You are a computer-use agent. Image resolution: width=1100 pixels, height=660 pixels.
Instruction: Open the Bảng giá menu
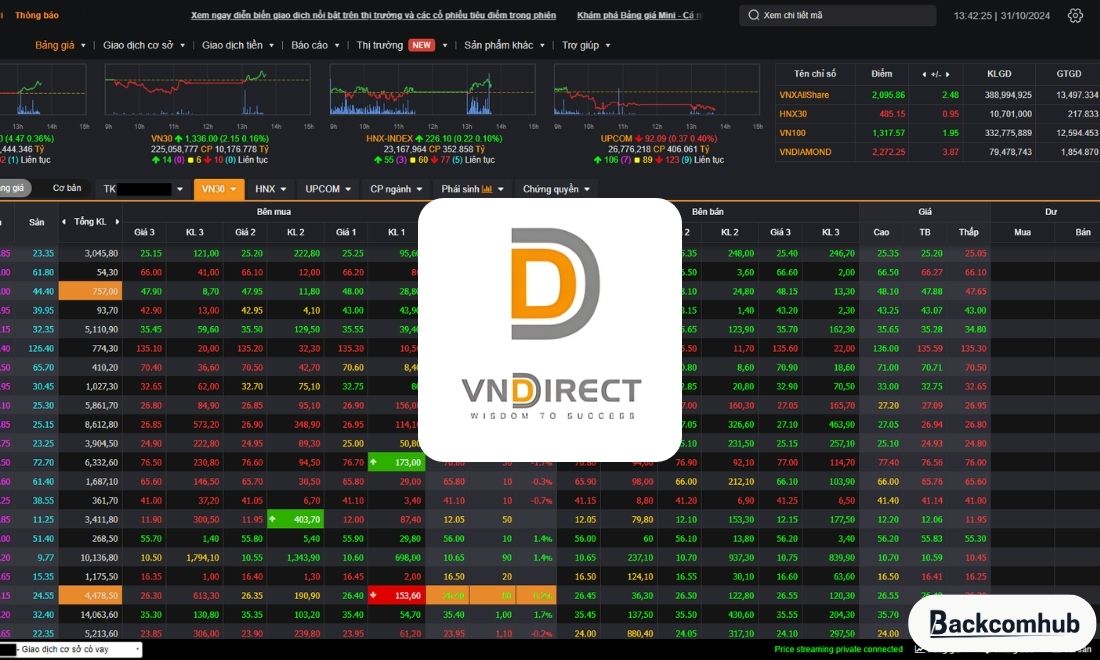[60, 45]
